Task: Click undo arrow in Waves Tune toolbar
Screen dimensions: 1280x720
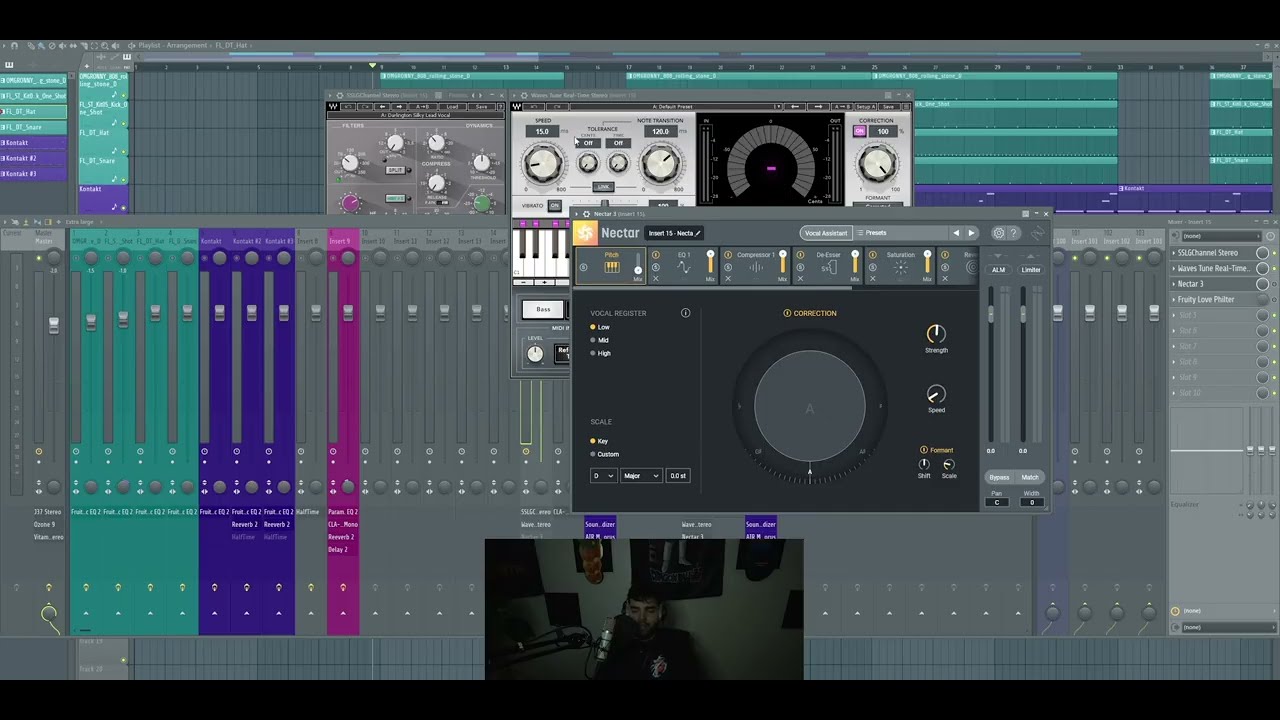Action: pos(533,107)
